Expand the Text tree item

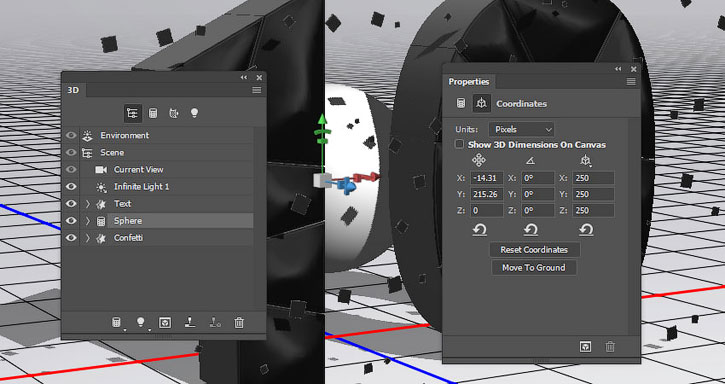click(x=88, y=204)
